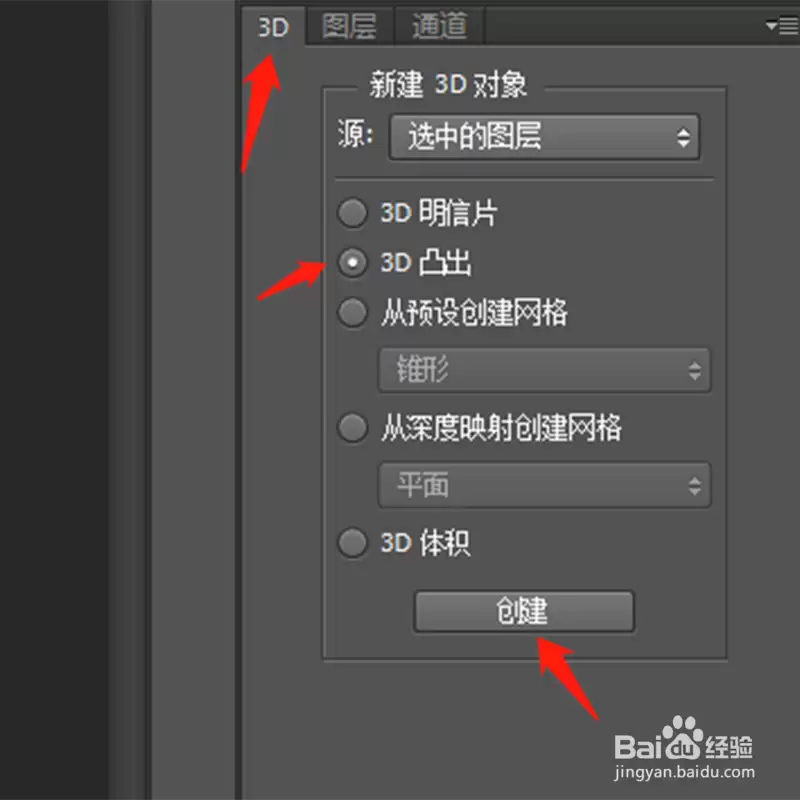The width and height of the screenshot is (800, 800).
Task: Click the arrows on the 锥形 dropdown
Action: (x=694, y=370)
